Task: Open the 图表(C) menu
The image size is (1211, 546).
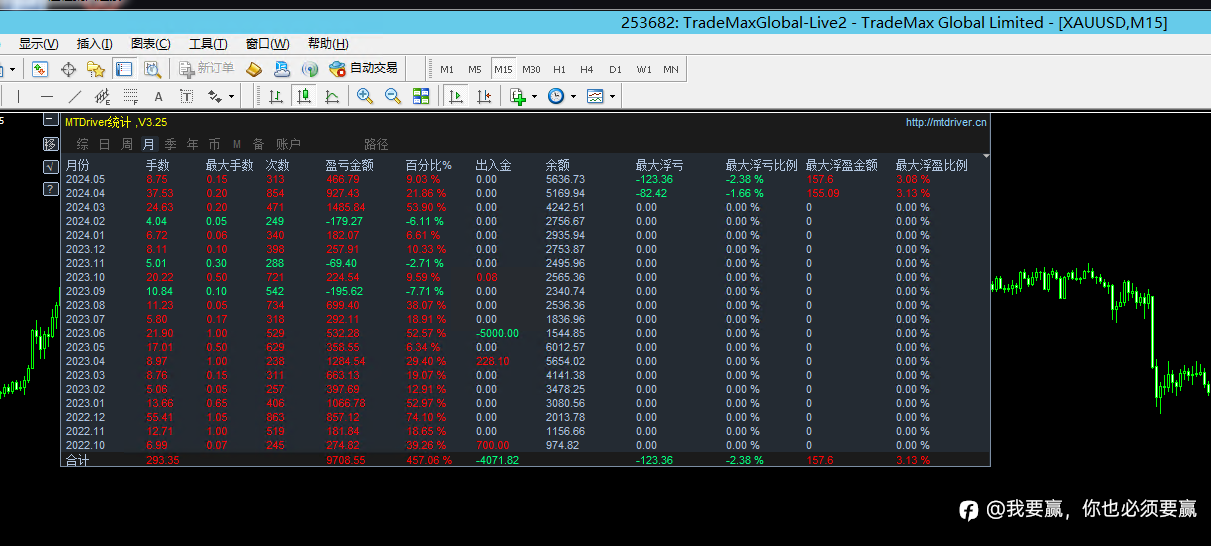Action: click(151, 44)
